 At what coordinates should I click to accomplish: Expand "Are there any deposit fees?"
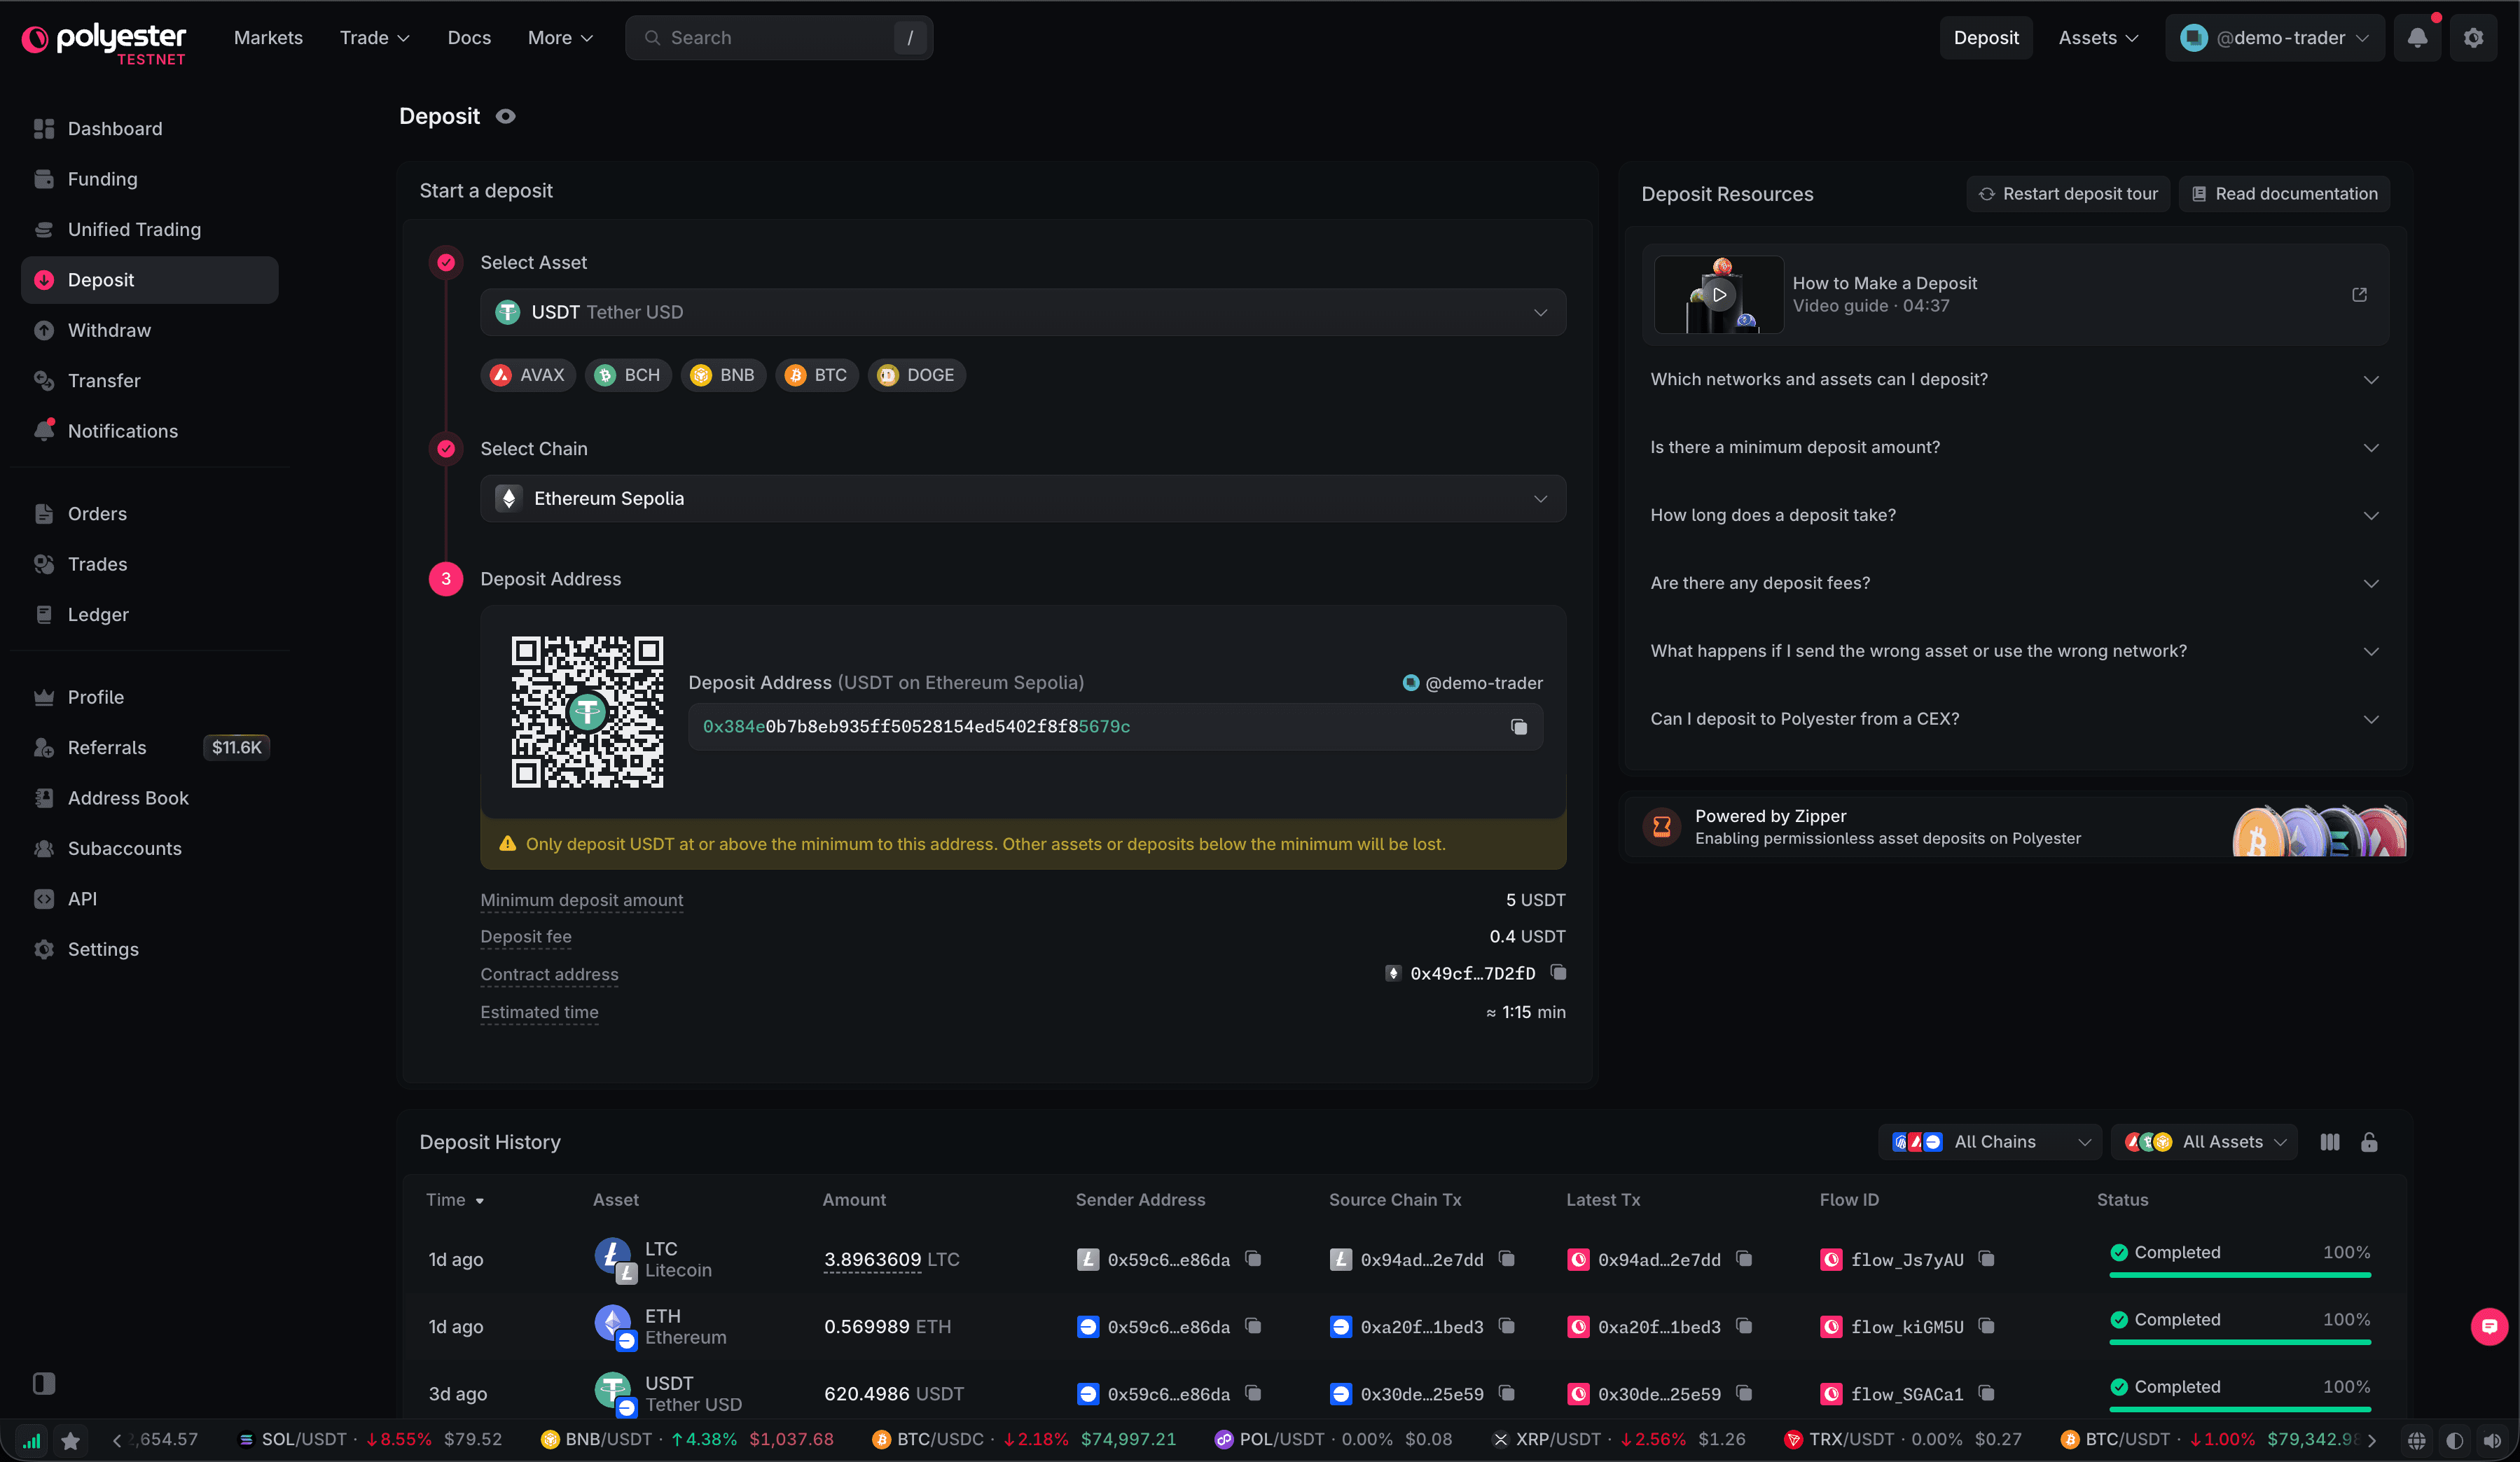(2014, 584)
